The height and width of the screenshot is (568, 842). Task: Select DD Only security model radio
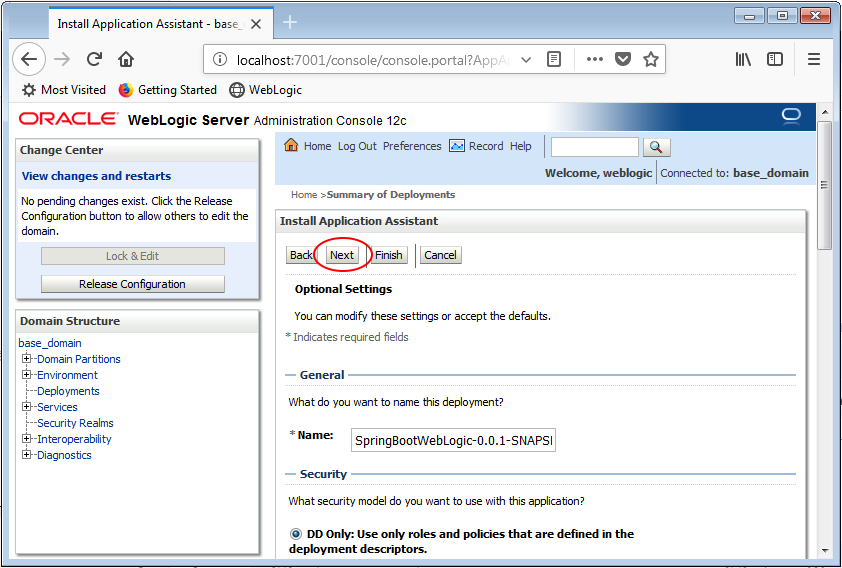click(295, 534)
